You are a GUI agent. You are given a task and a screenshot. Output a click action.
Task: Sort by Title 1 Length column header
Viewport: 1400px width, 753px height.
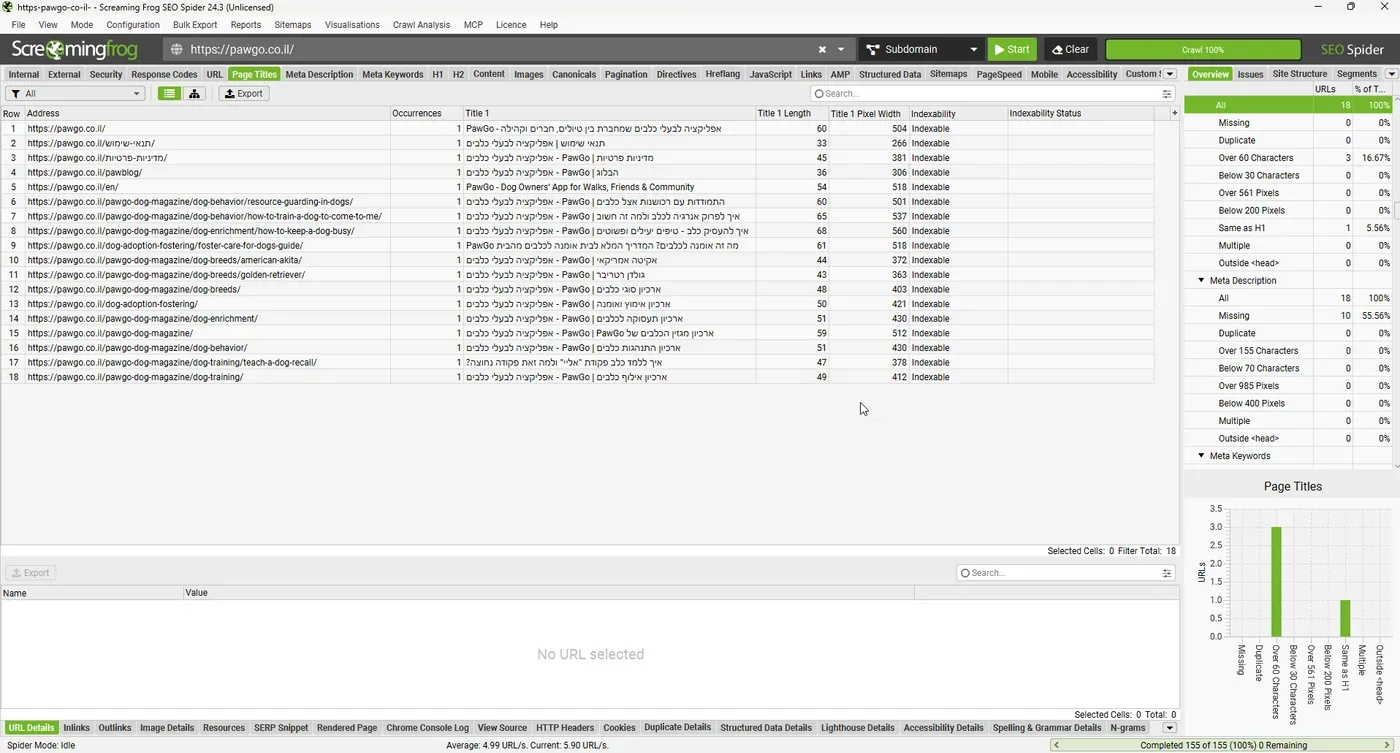coord(792,113)
